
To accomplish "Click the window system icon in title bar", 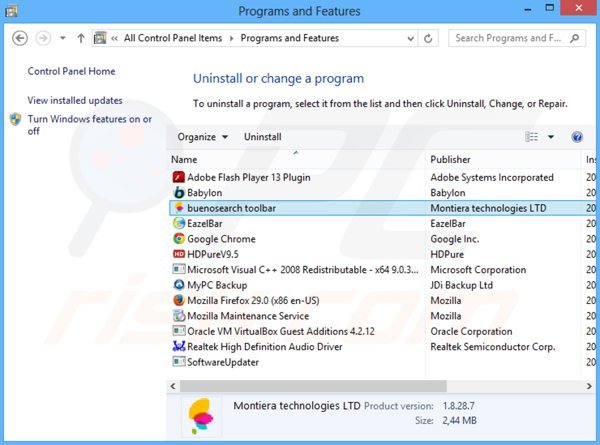I will pos(11,11).
